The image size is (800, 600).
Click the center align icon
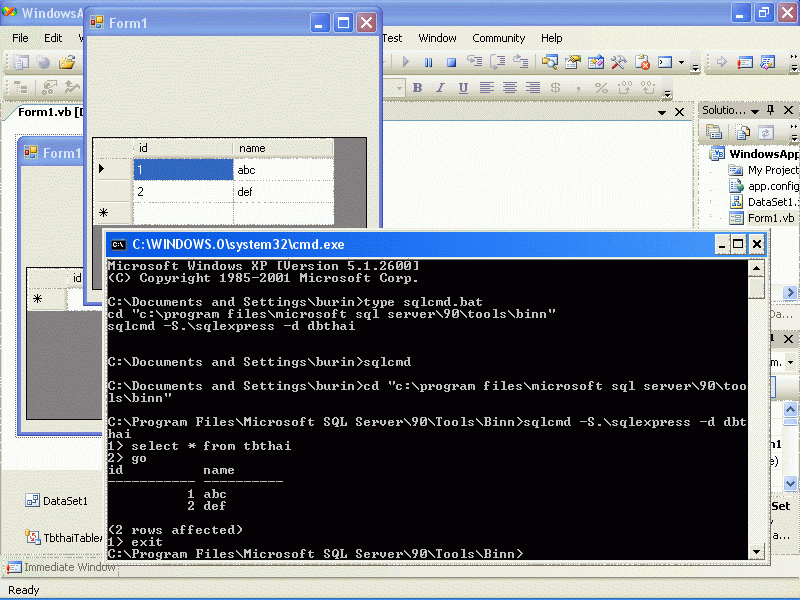(x=510, y=88)
